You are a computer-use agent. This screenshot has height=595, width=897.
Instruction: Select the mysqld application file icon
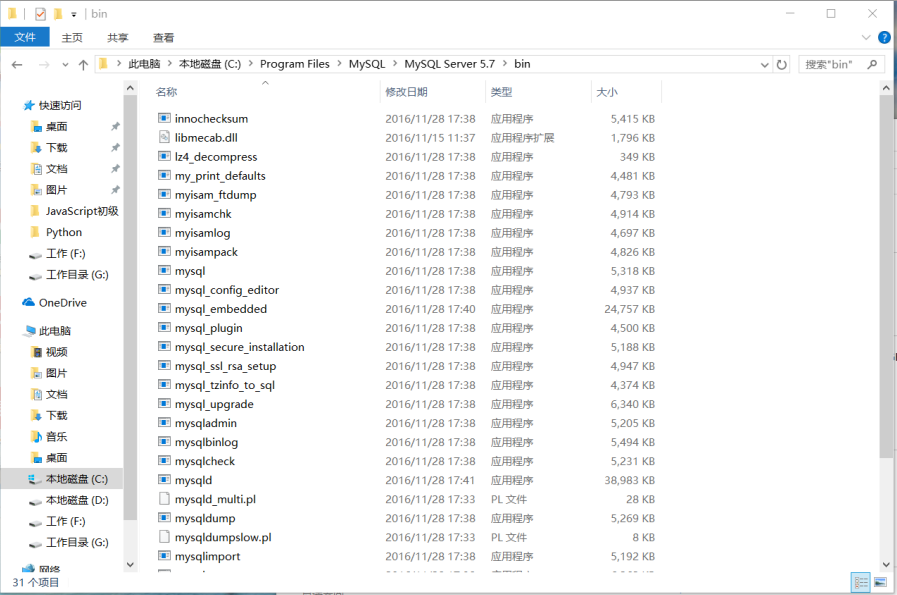point(165,480)
